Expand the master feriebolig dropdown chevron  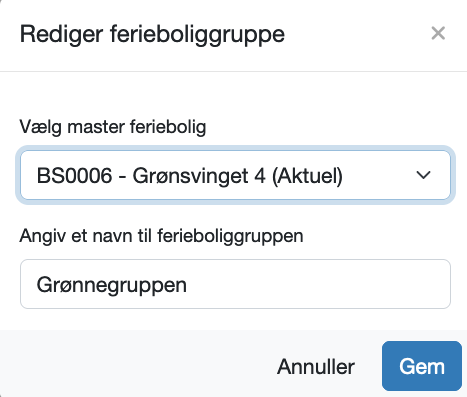click(423, 175)
